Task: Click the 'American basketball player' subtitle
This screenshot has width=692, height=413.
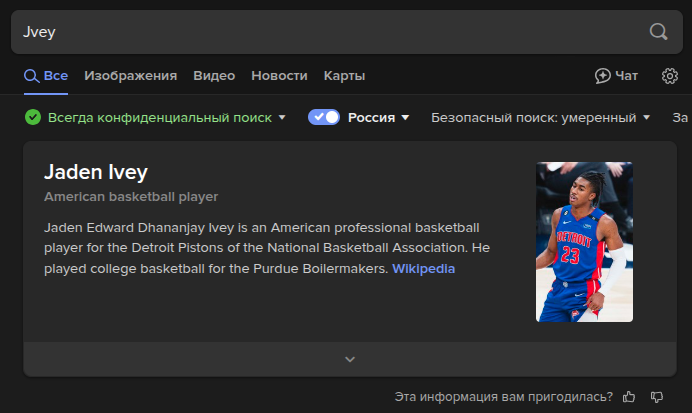Action: [x=131, y=197]
